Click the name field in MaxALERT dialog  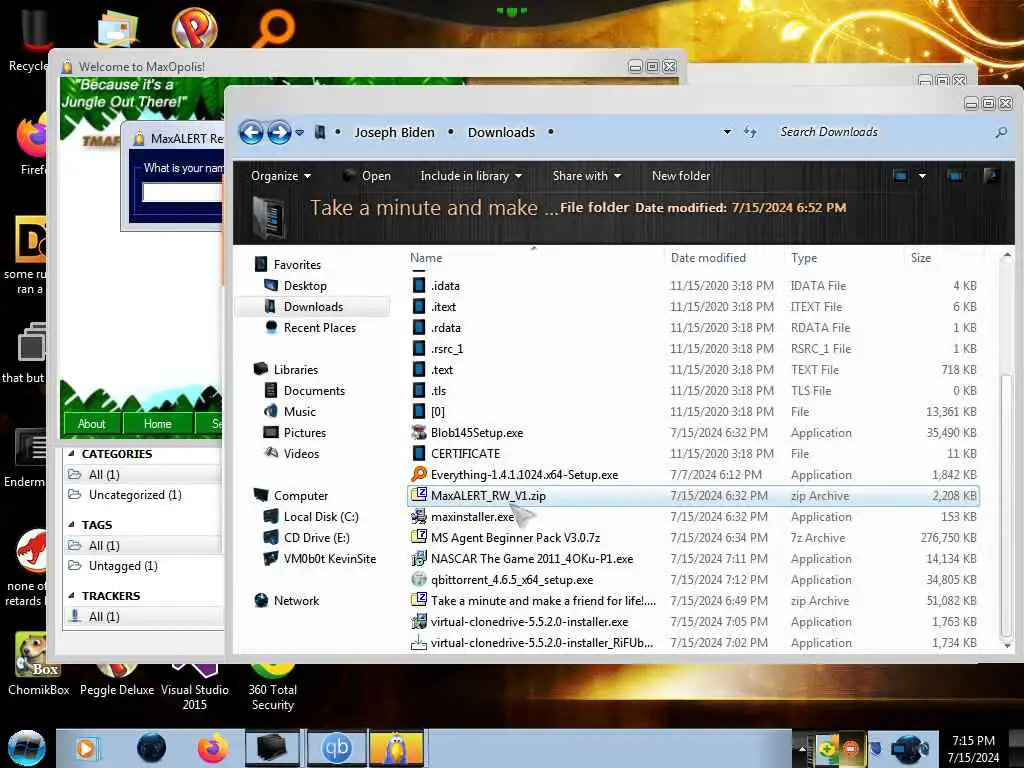point(183,192)
